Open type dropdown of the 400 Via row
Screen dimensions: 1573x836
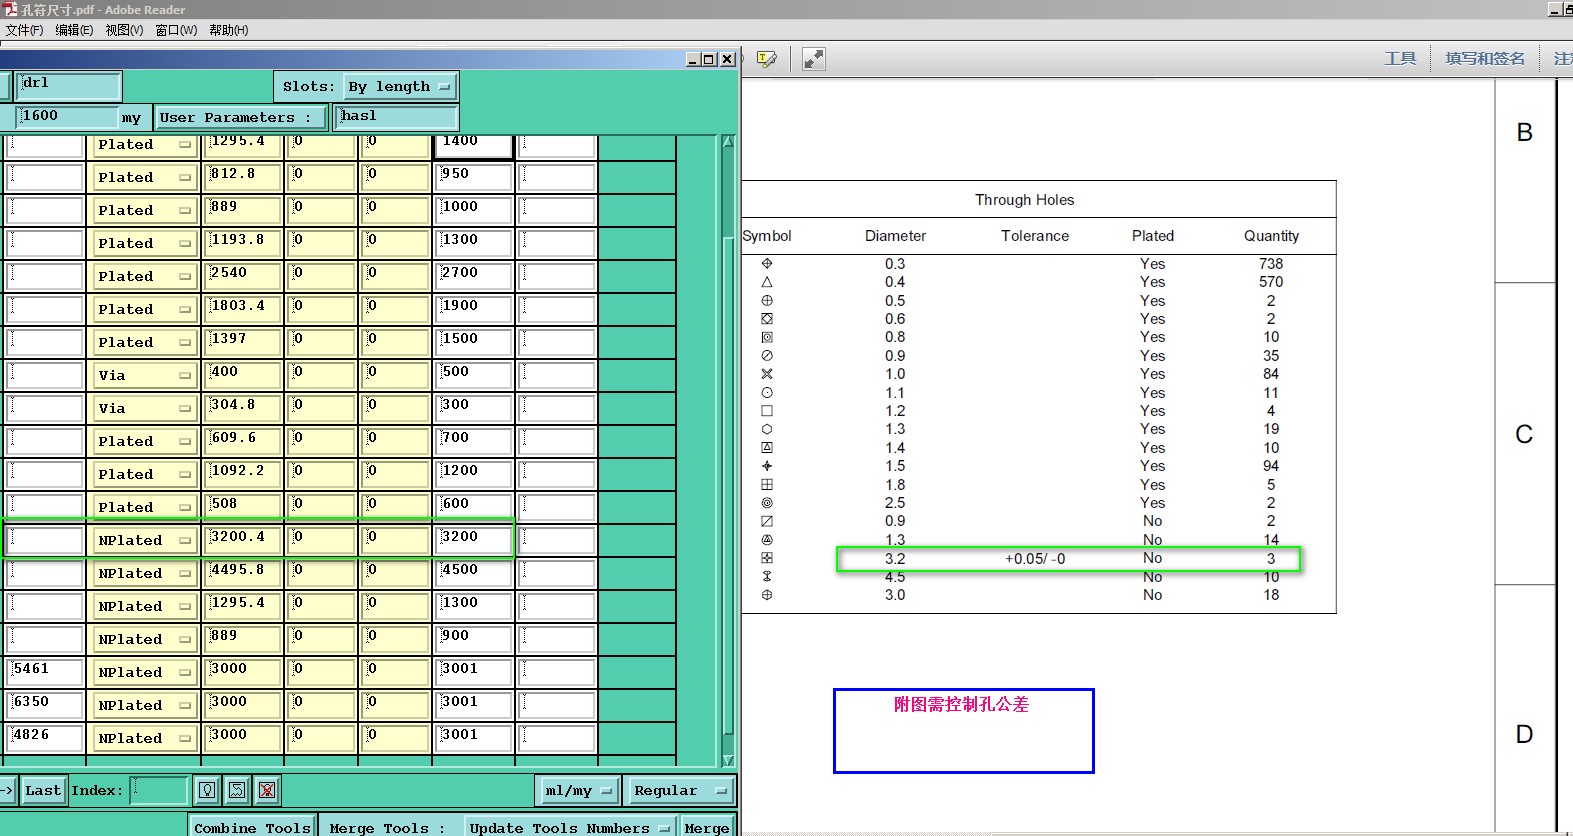(x=144, y=375)
